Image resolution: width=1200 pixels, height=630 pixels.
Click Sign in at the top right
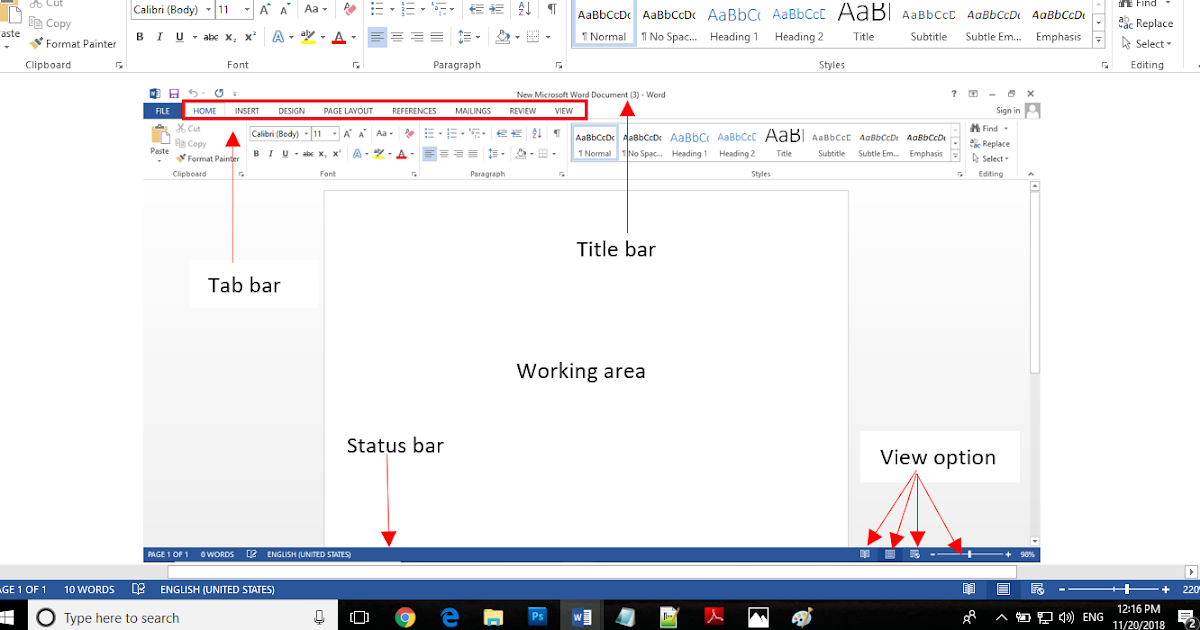tap(1009, 110)
